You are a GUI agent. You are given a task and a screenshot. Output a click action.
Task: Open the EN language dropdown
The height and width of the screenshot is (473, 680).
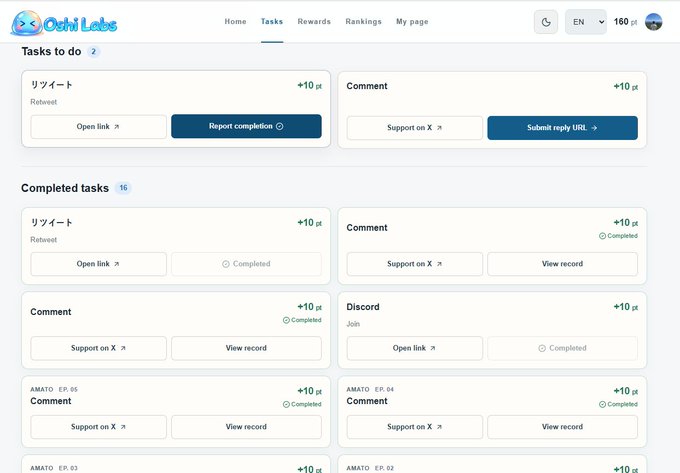point(585,22)
